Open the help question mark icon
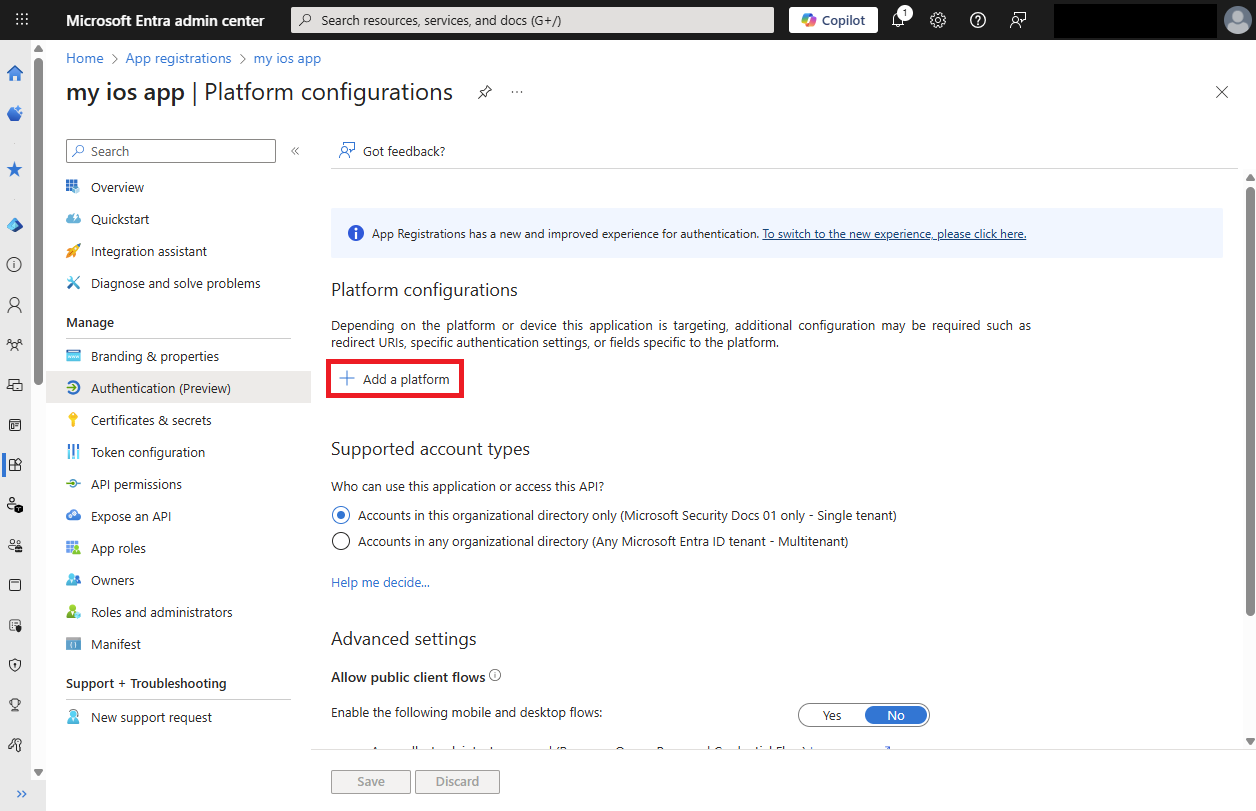Viewport: 1256px width, 811px height. coord(978,20)
